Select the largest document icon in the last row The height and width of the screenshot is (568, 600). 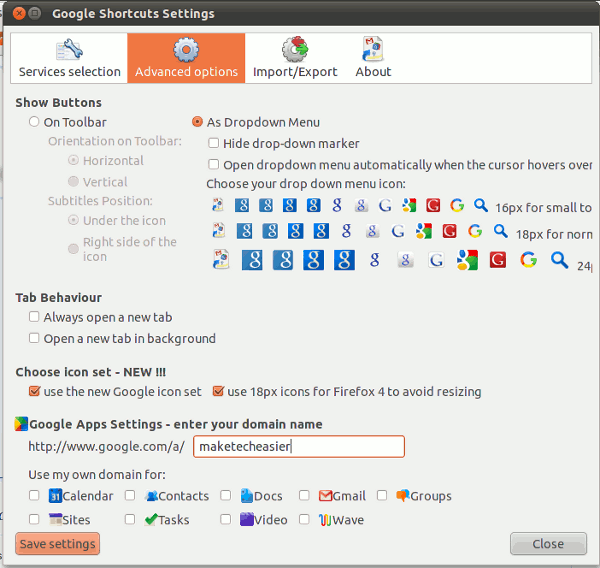click(221, 260)
